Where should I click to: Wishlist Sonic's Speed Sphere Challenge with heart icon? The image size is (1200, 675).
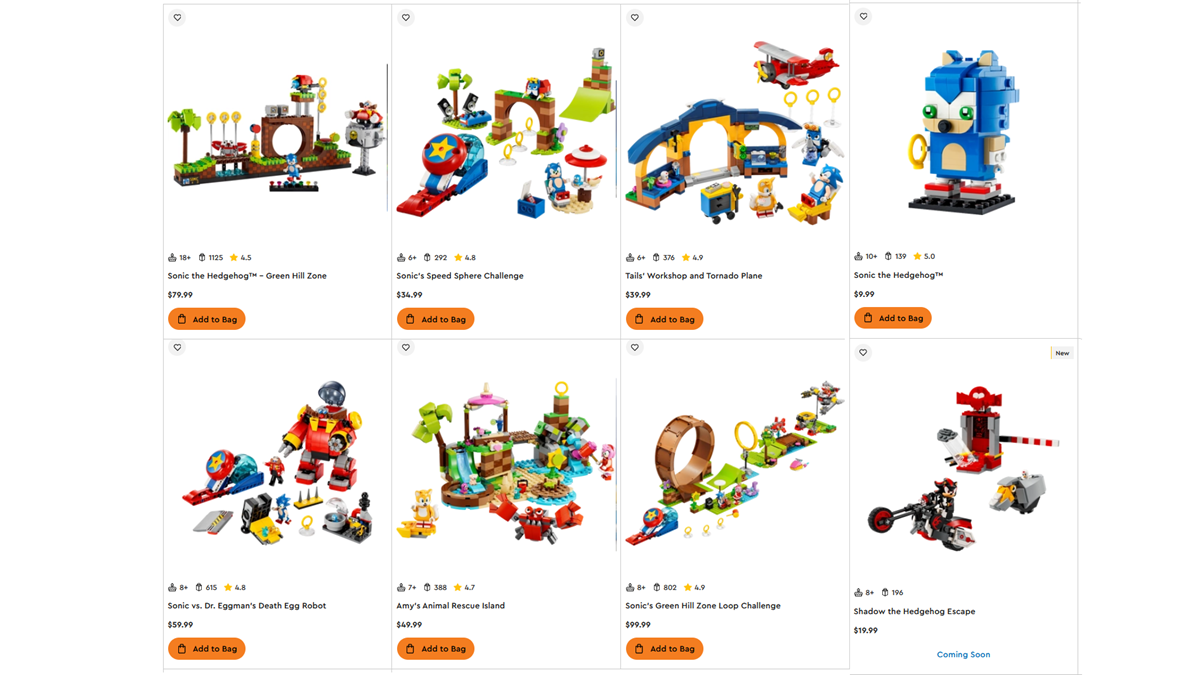coord(405,17)
